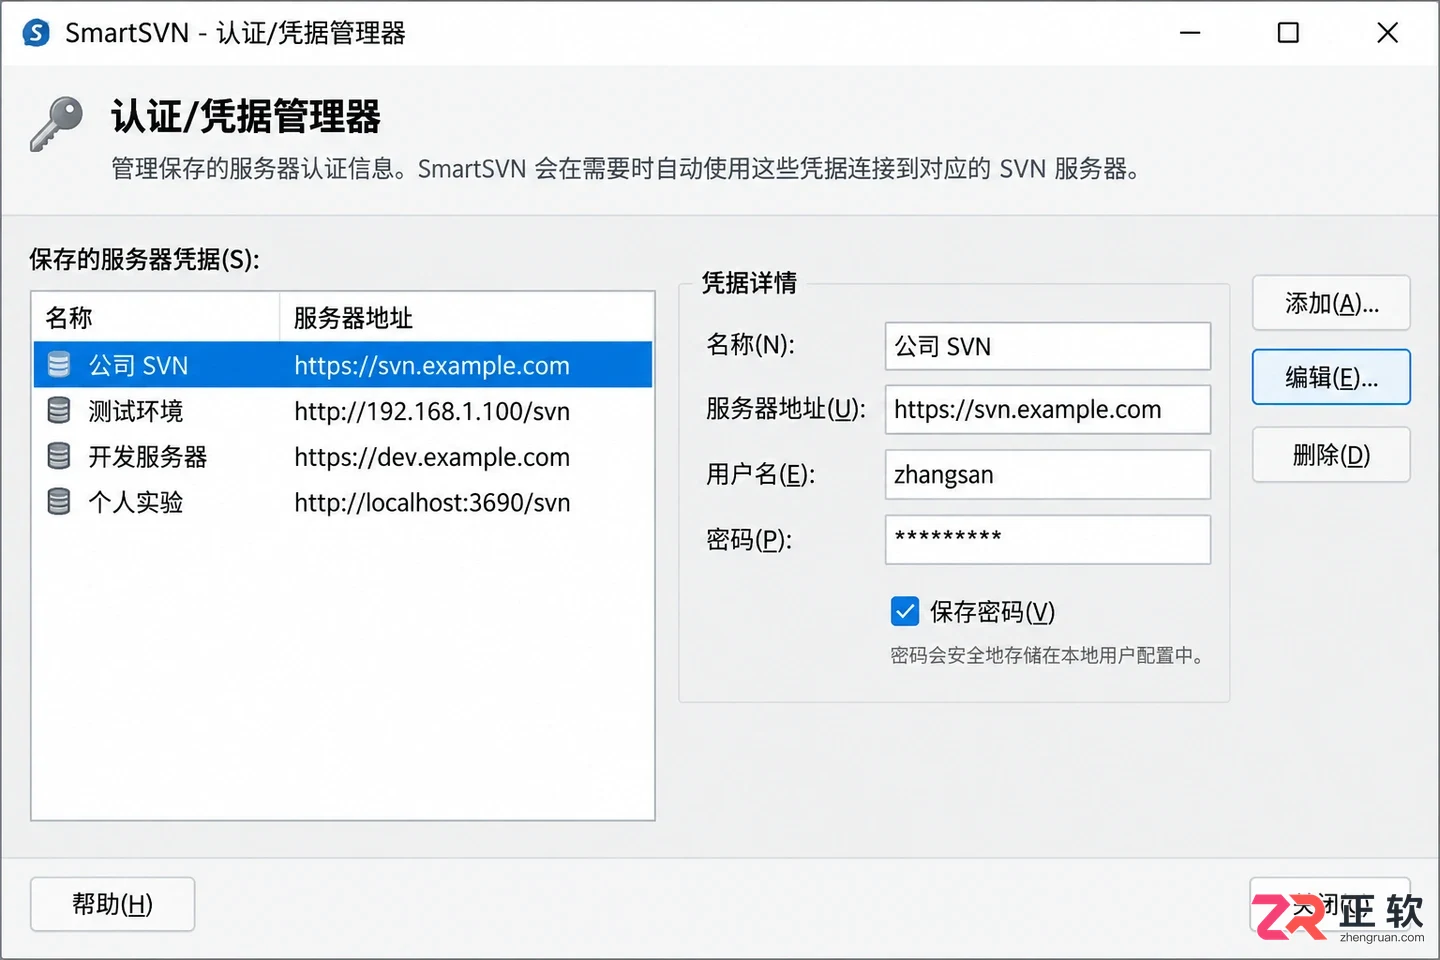
Task: Click the 名称 column header
Action: tap(156, 318)
